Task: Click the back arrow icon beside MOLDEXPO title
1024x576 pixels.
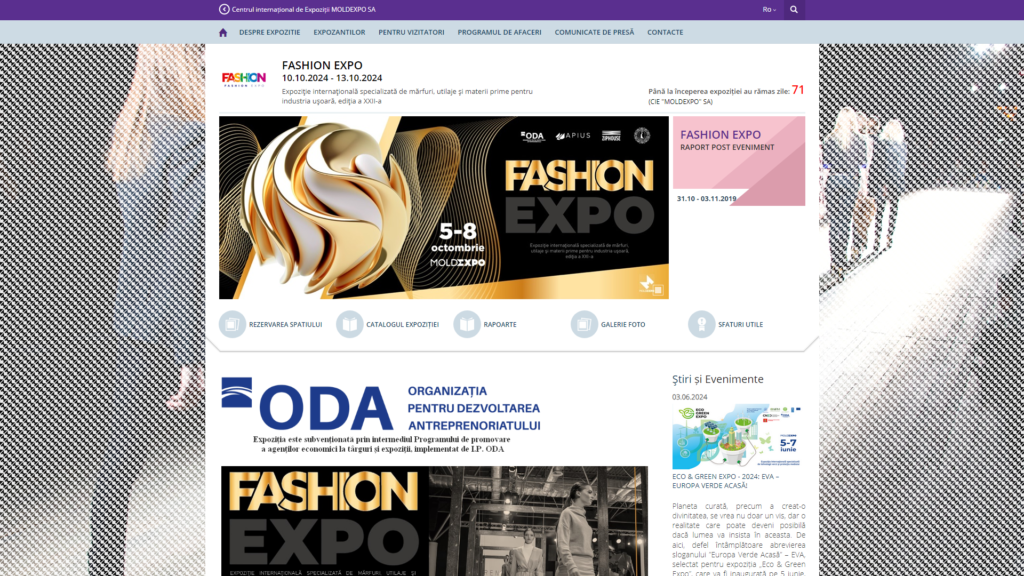Action: tap(224, 9)
